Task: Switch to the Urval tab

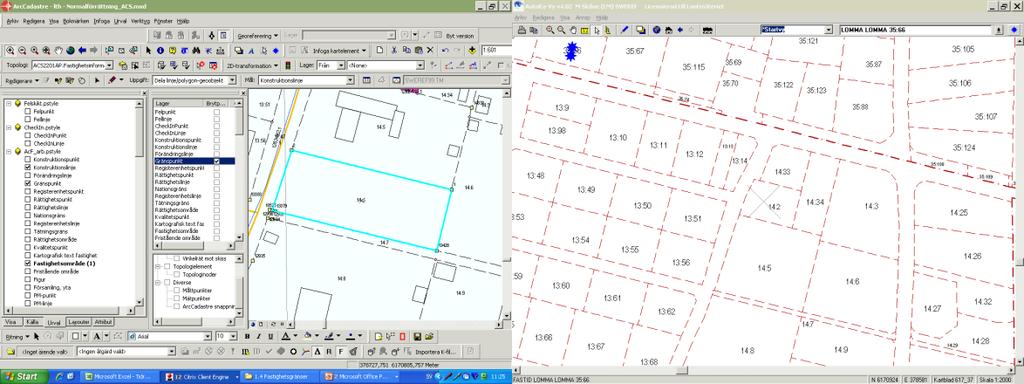Action: pos(54,323)
